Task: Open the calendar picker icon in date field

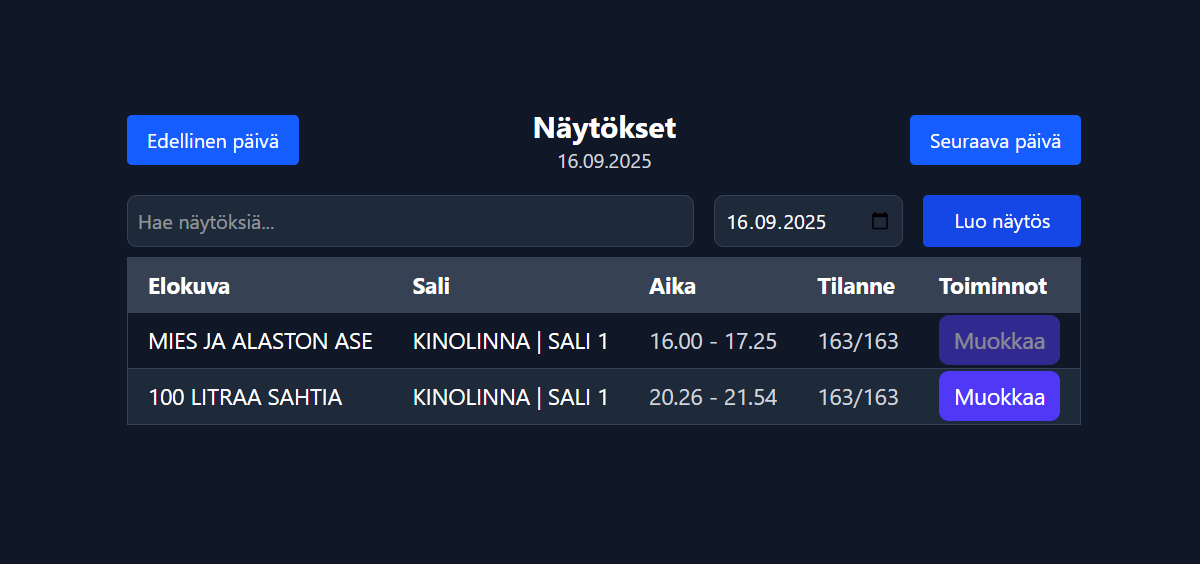Action: click(880, 221)
